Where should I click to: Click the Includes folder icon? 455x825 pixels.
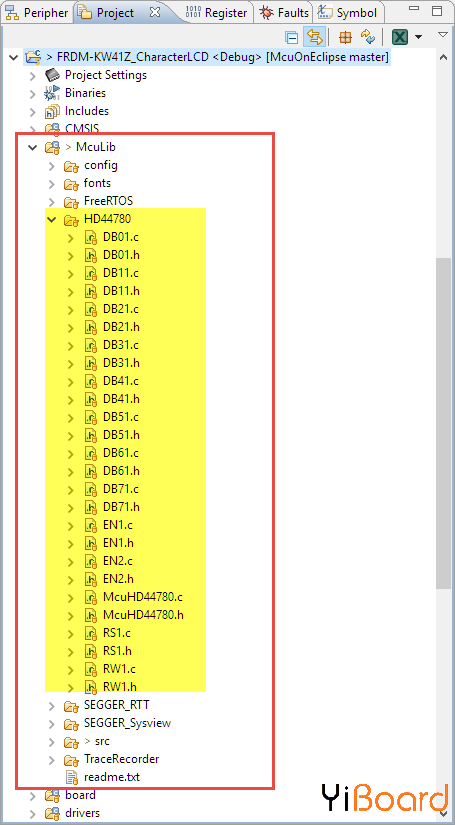(52, 111)
